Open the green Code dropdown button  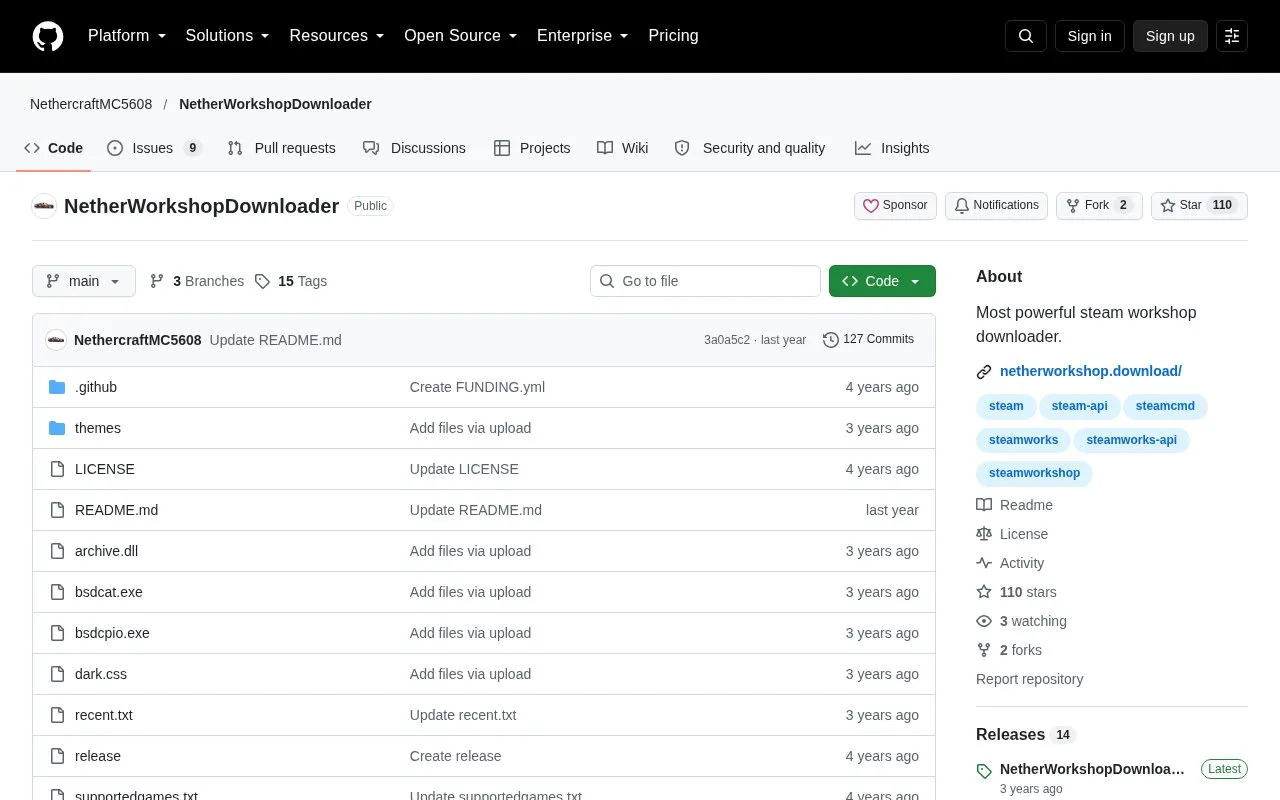pyautogui.click(x=882, y=281)
